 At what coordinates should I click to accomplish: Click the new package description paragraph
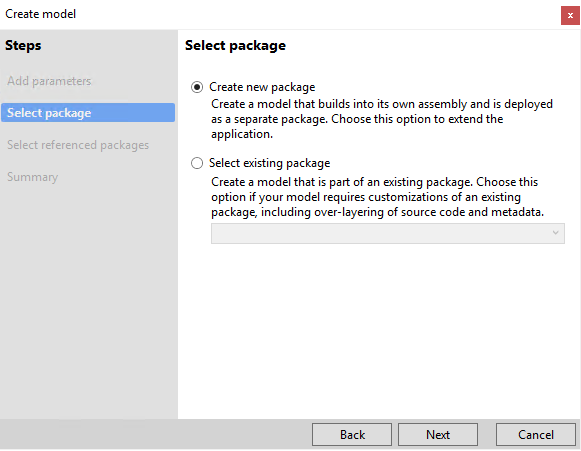[382, 119]
